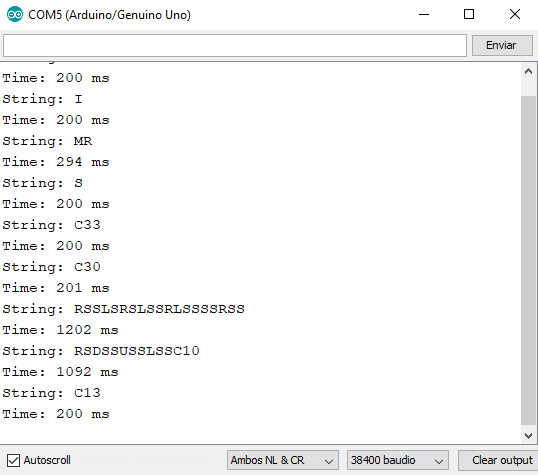538x475 pixels.
Task: Maximize the COM5 serial monitor window
Action: click(x=469, y=14)
